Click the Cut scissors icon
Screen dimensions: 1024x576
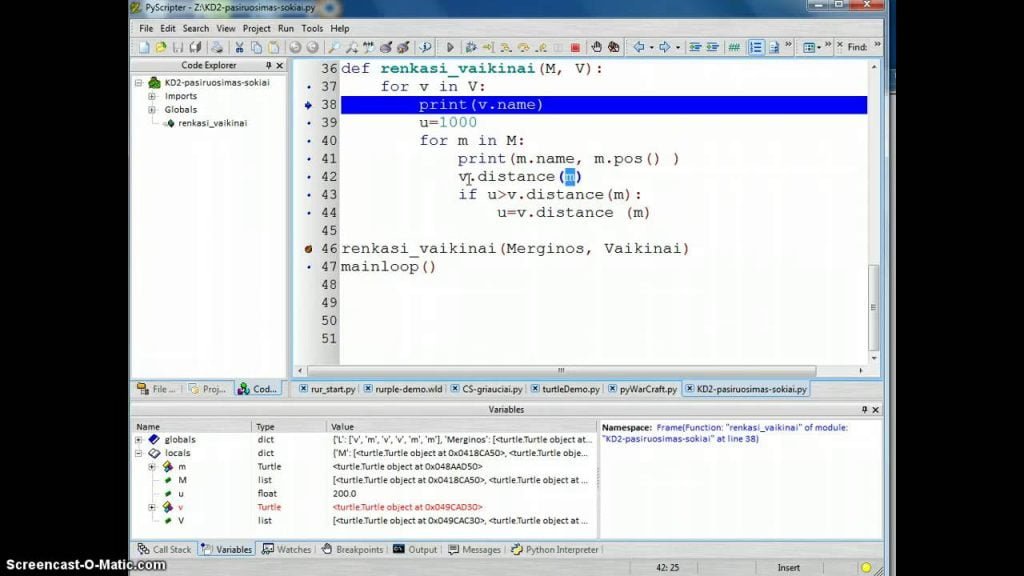pyautogui.click(x=239, y=47)
